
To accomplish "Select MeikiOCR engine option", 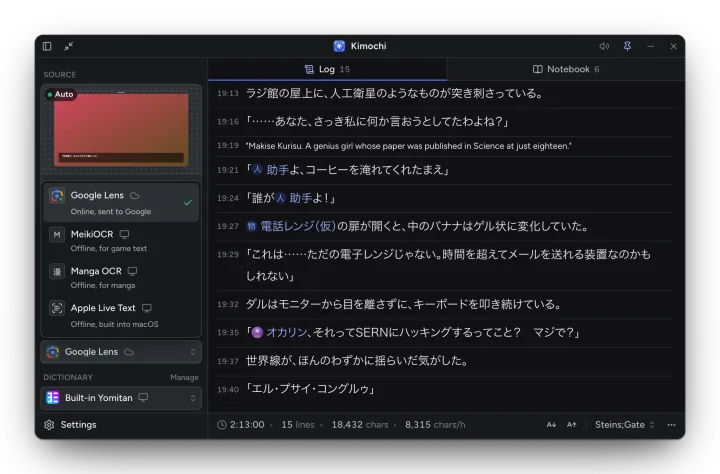I will 121,241.
